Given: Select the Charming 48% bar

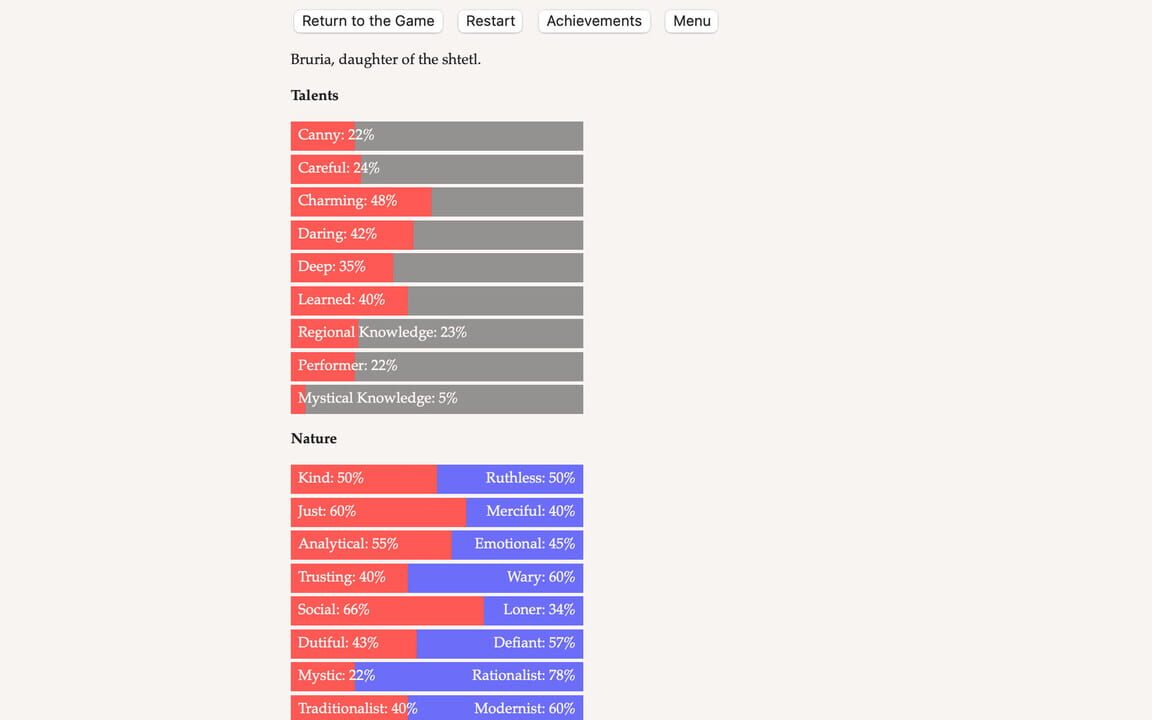Looking at the screenshot, I should 437,201.
